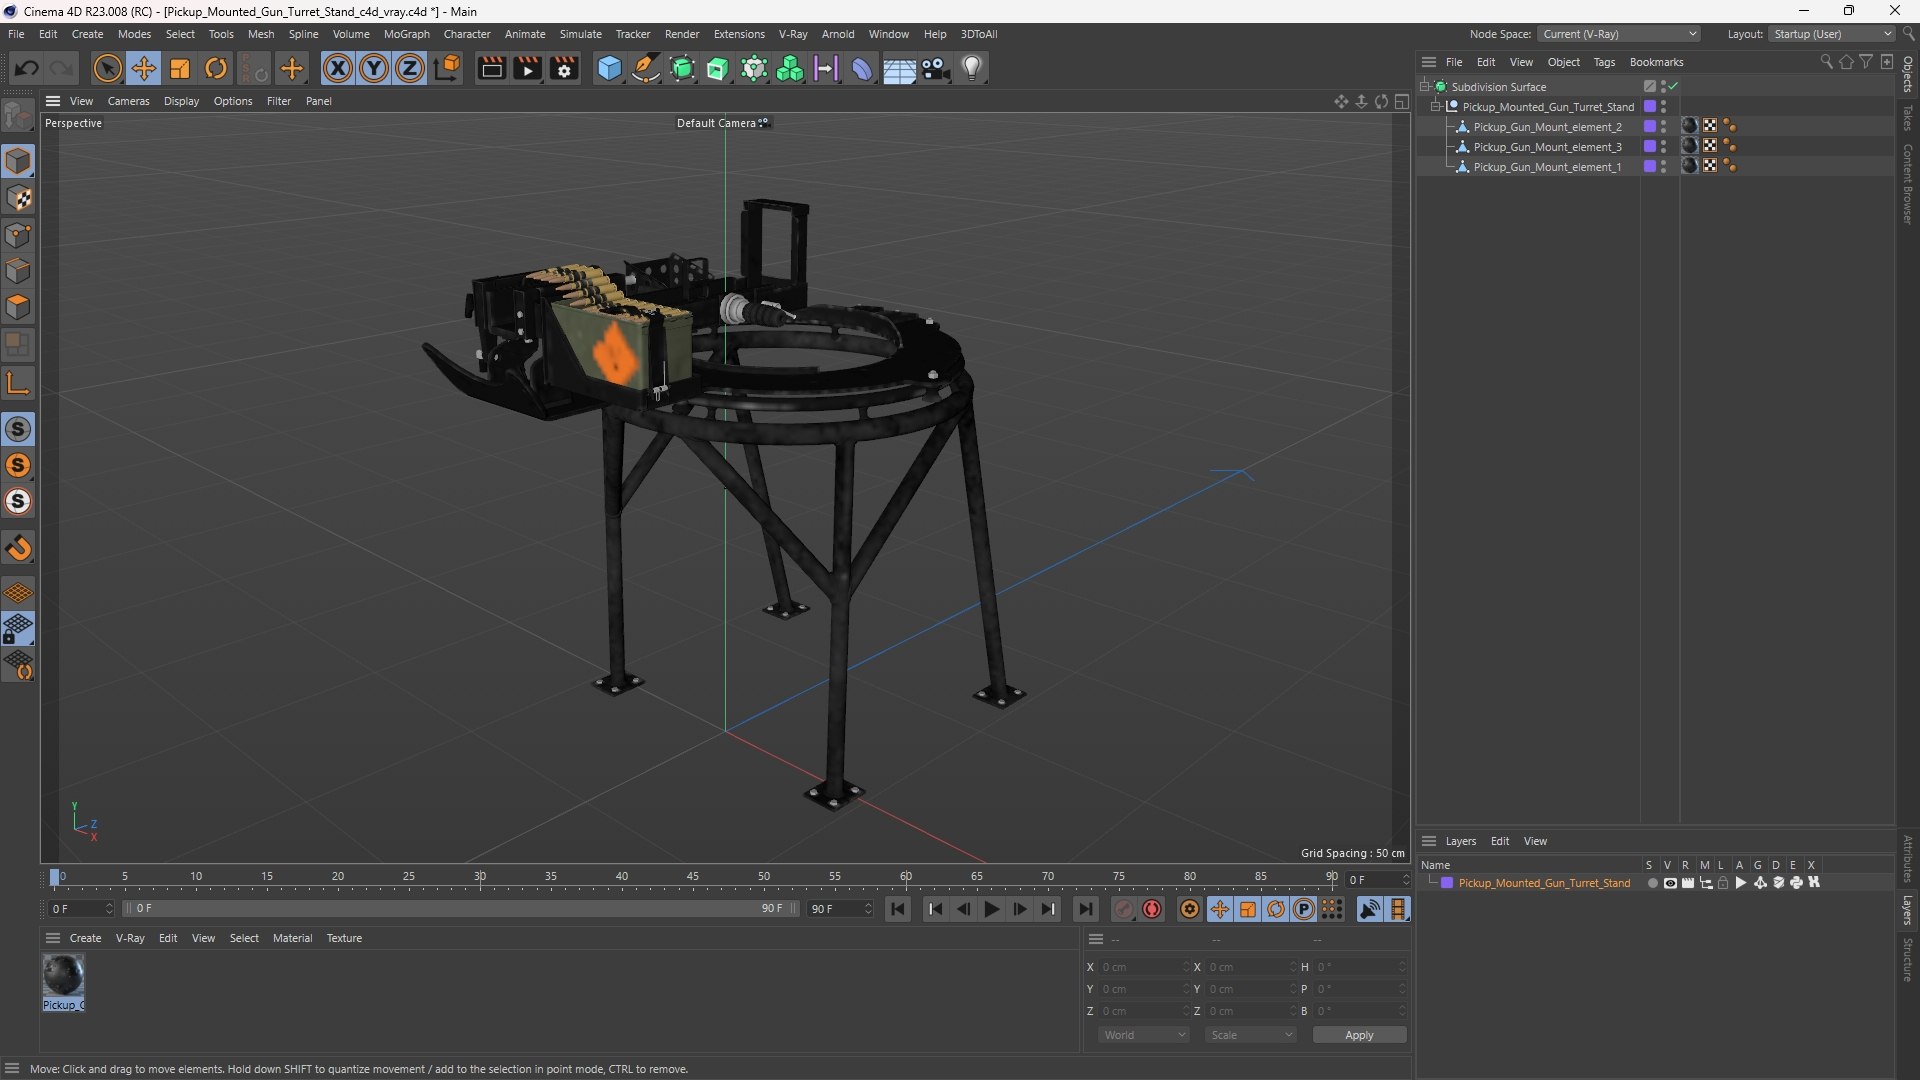The image size is (1920, 1080).
Task: Toggle X axis lock
Action: click(x=338, y=68)
